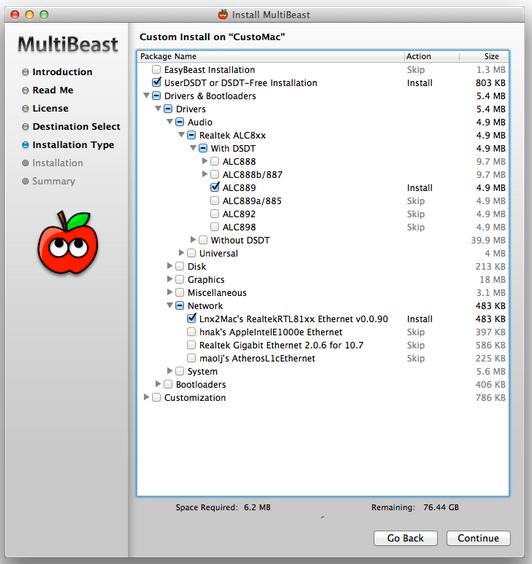532x564 pixels.
Task: Click the Go Back button
Action: [405, 538]
